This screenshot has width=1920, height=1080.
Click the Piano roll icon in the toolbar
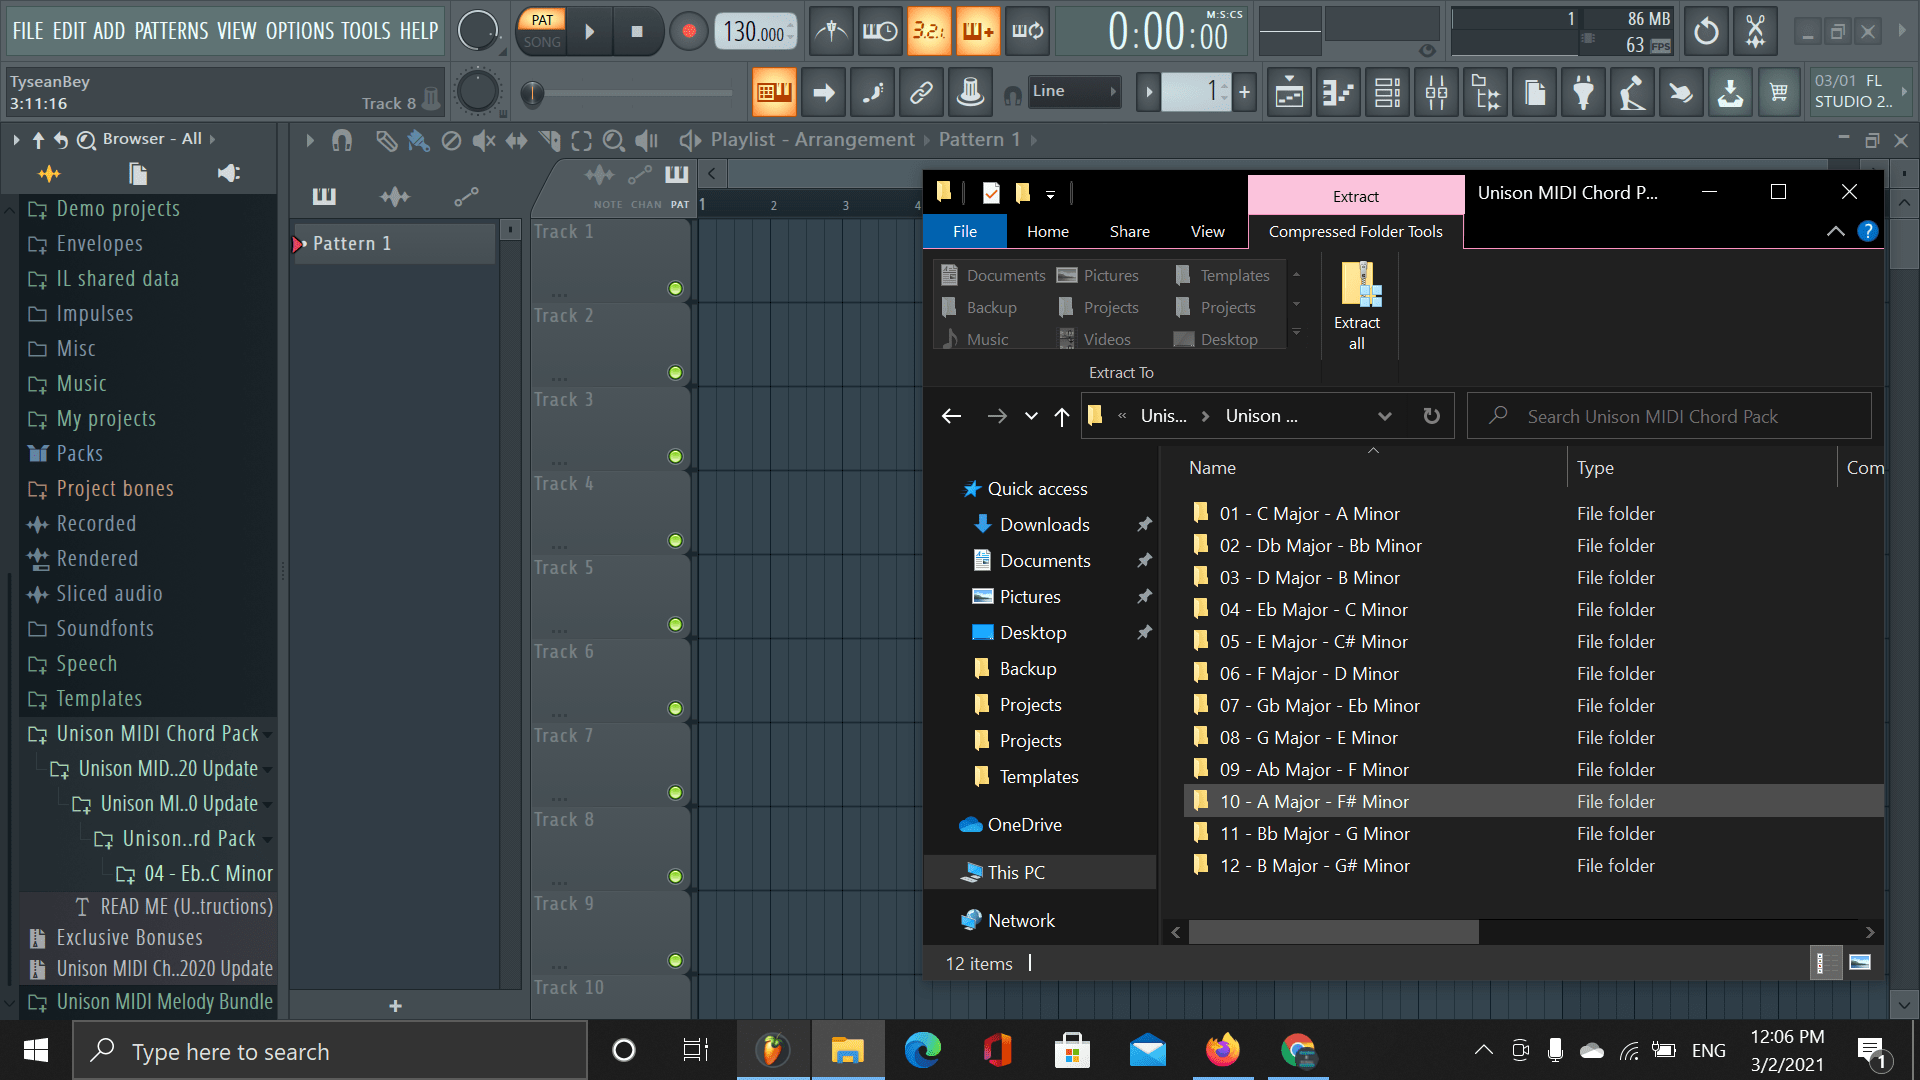click(x=1338, y=92)
